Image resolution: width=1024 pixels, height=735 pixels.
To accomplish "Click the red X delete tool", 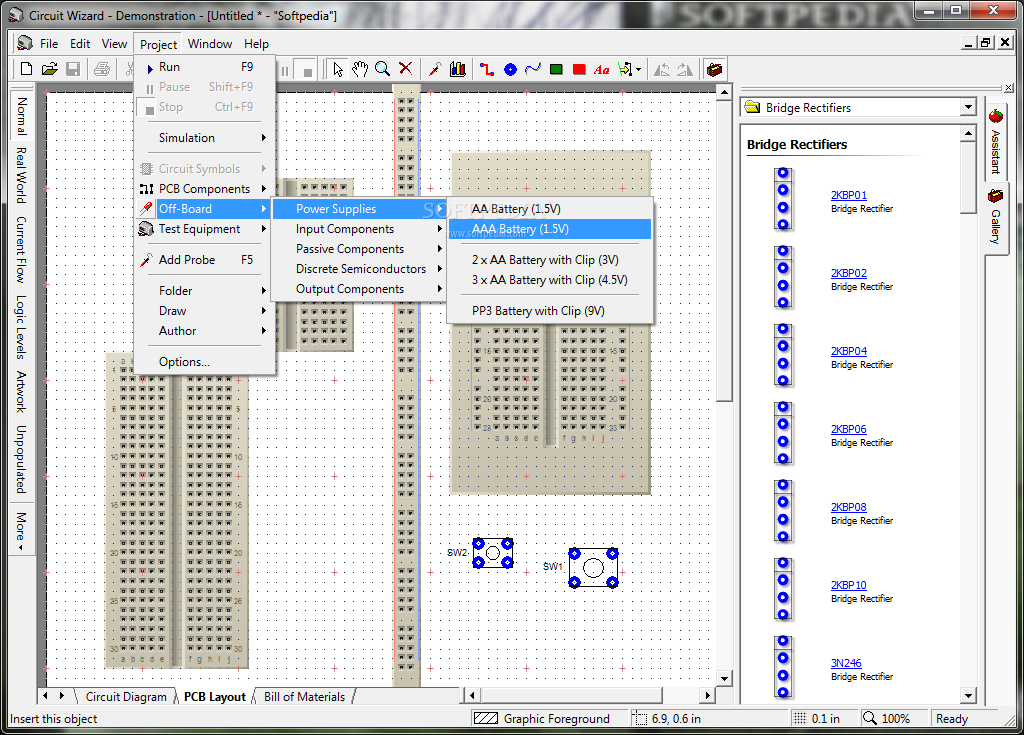I will point(406,69).
